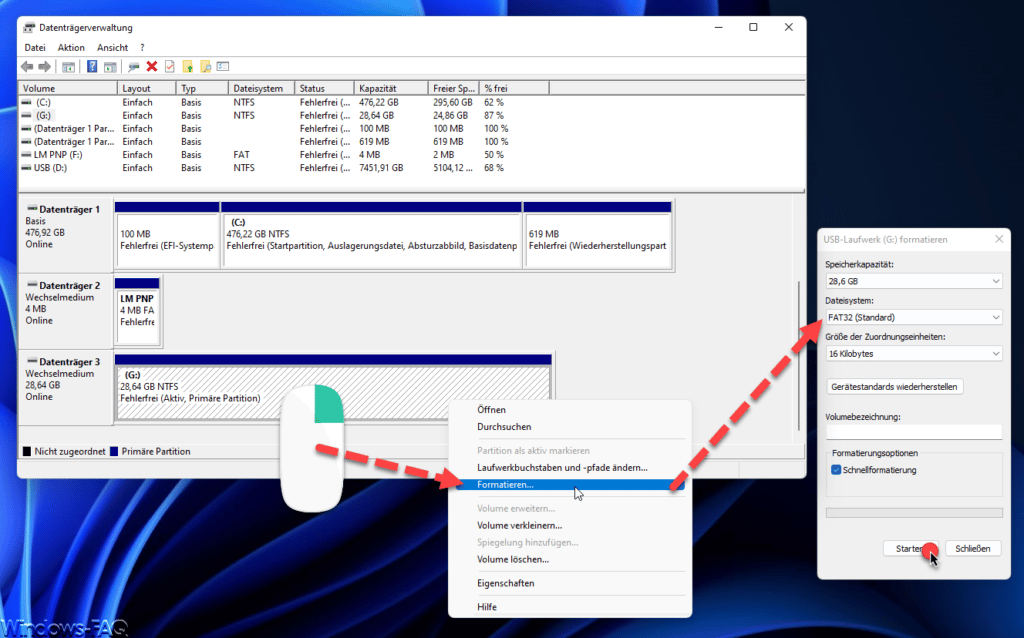The image size is (1024, 638).
Task: Click Gerätestandards wiederherstellen button
Action: pos(894,387)
